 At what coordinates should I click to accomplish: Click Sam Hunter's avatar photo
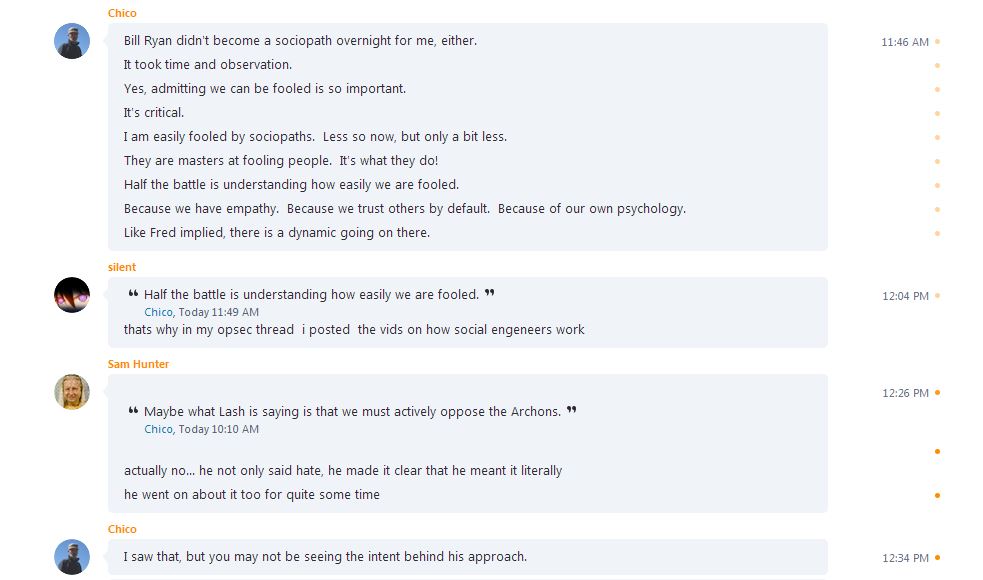point(72,393)
